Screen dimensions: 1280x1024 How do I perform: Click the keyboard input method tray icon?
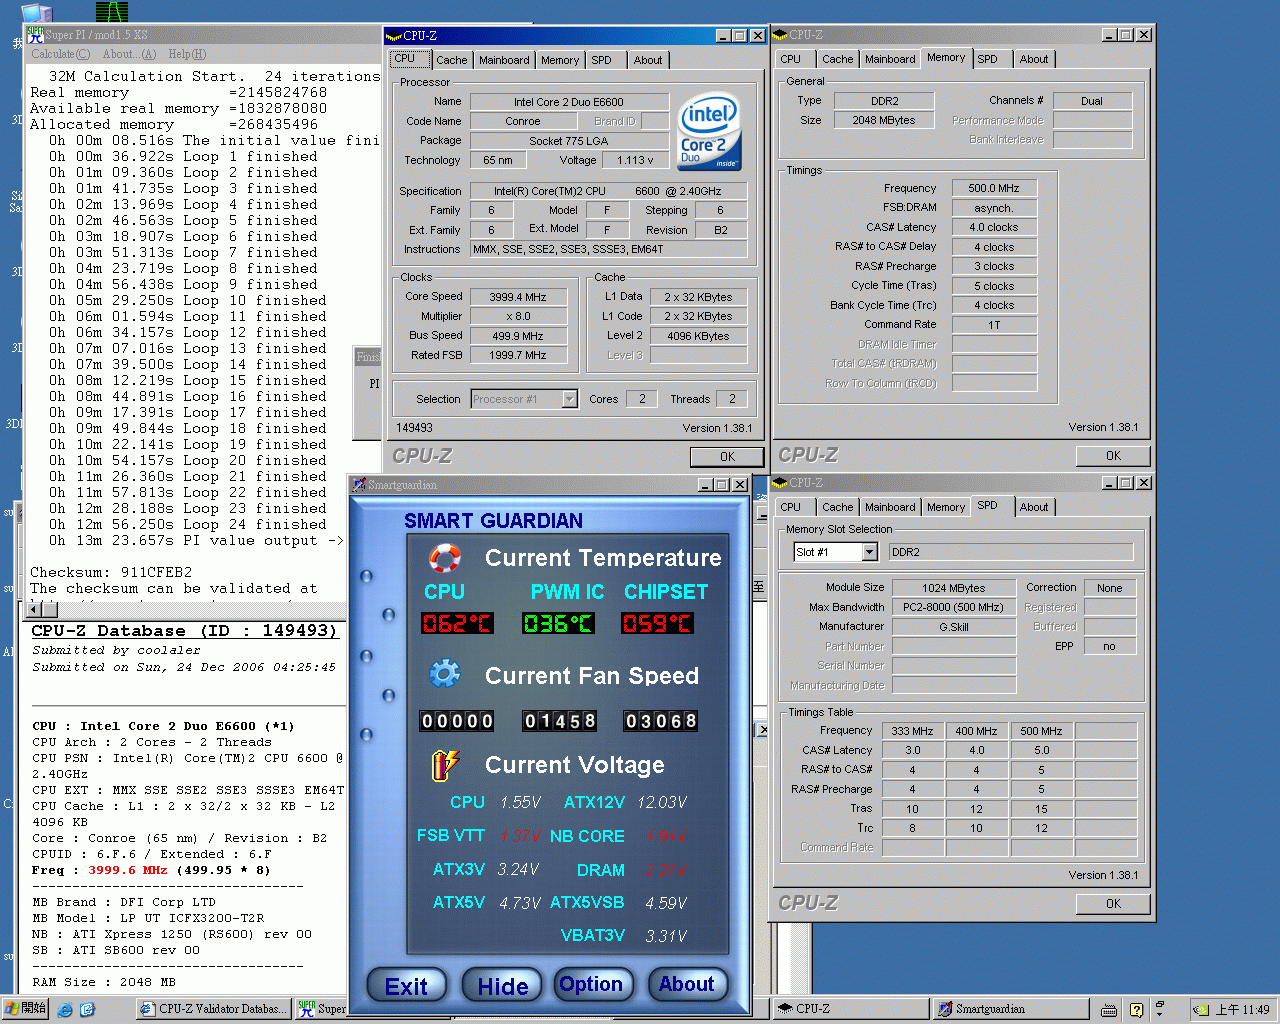coord(1109,1010)
